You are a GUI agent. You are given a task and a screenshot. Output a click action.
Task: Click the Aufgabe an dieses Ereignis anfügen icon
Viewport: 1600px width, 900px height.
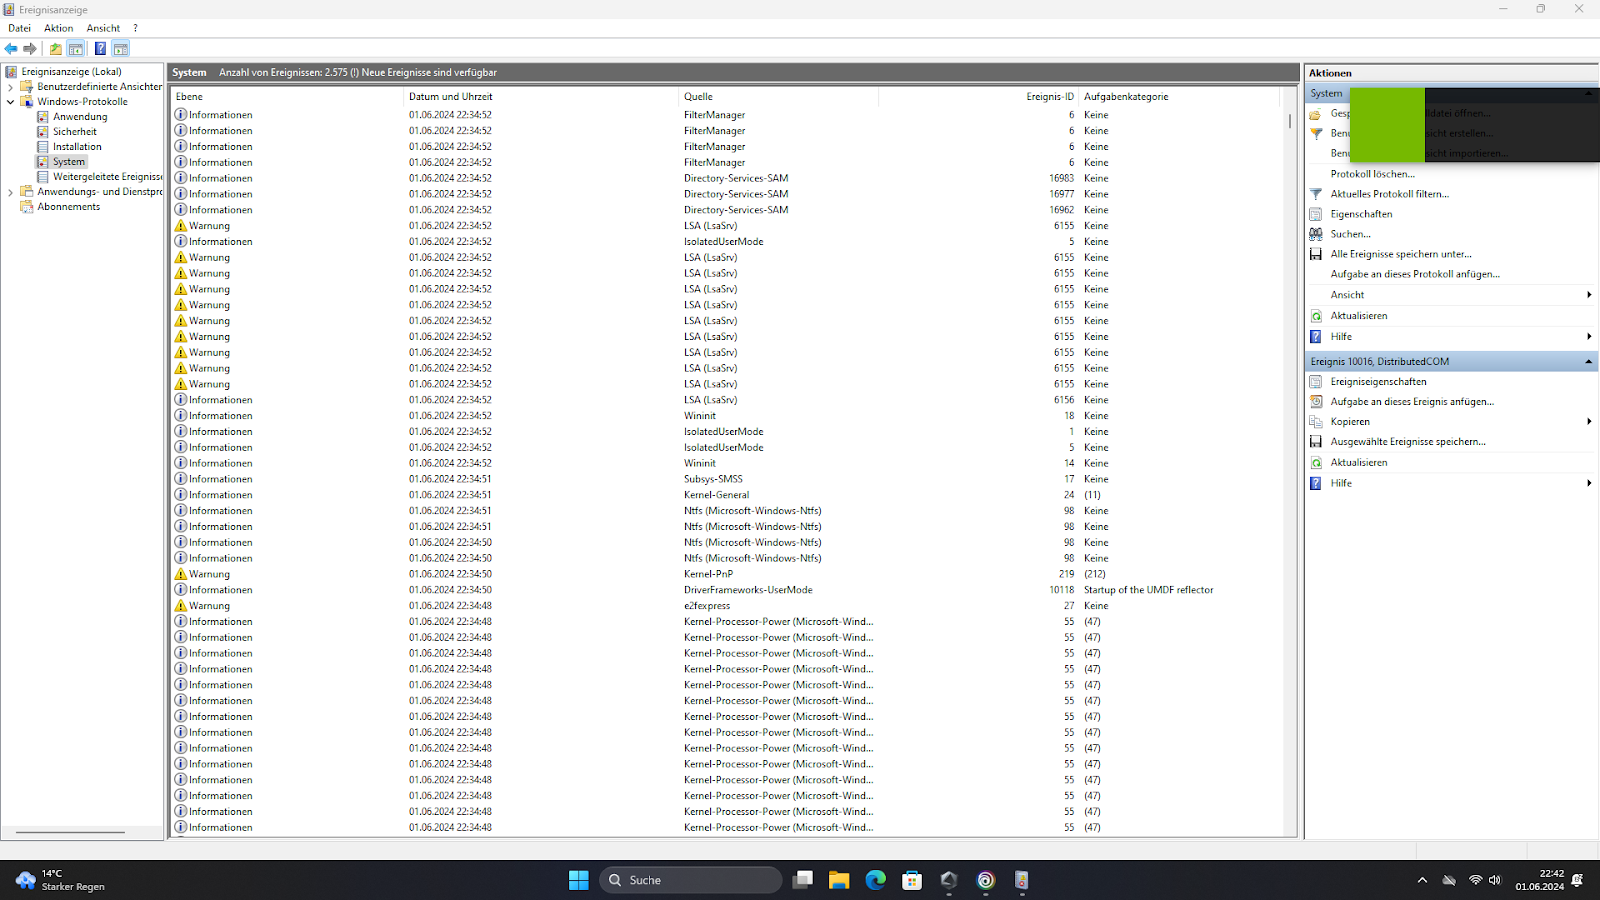tap(1316, 402)
